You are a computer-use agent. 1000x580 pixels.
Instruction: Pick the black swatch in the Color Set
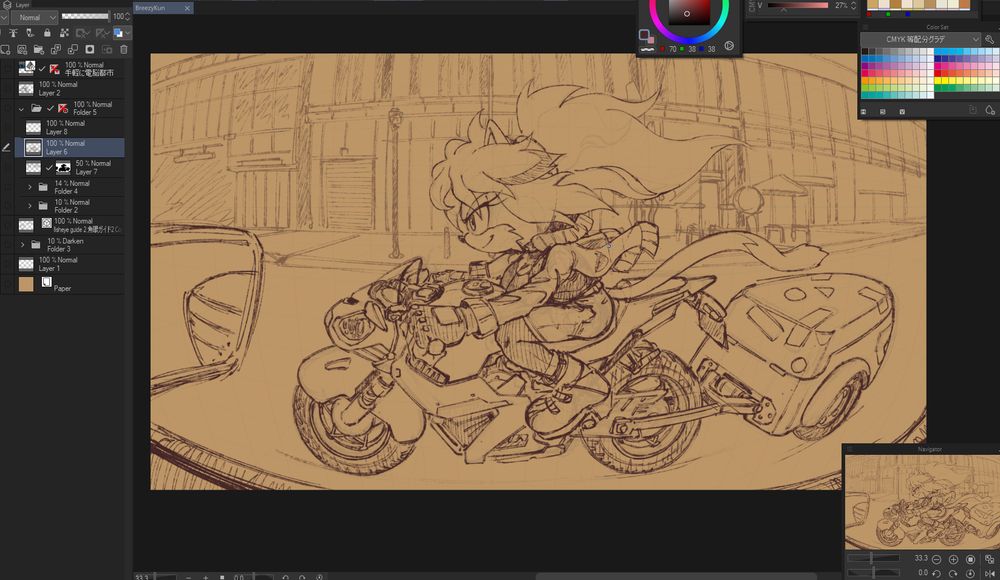pos(865,52)
